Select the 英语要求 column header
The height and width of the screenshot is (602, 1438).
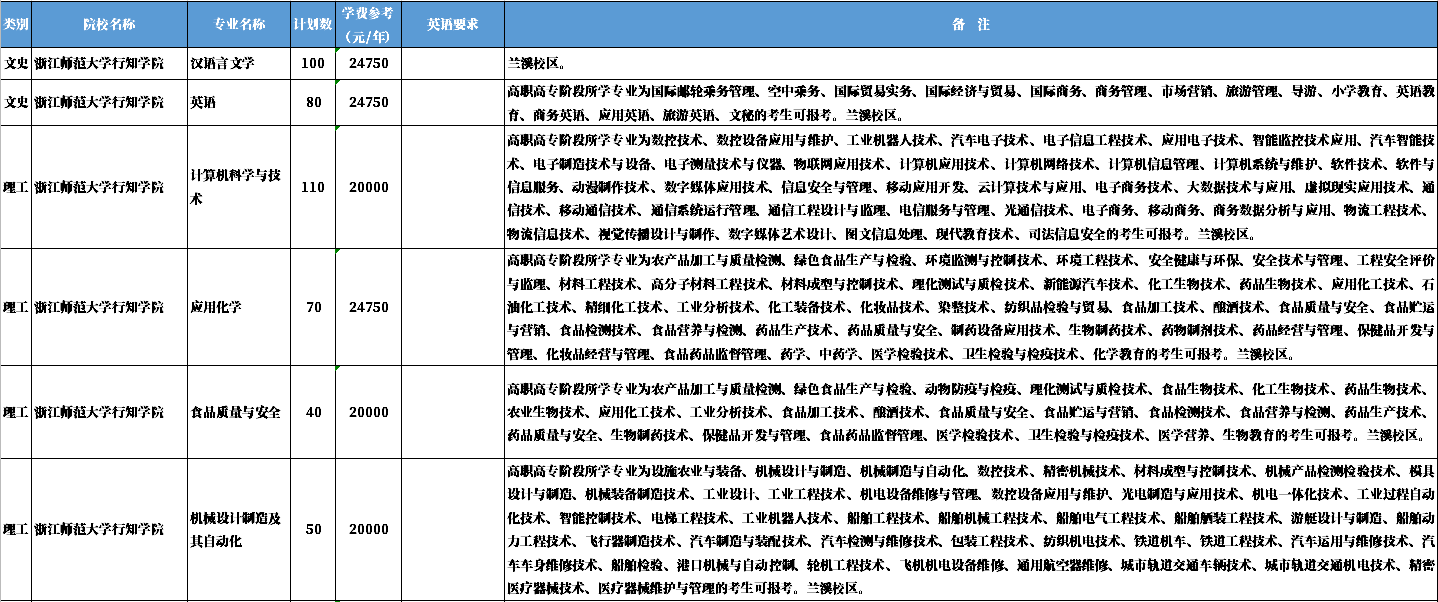point(452,24)
